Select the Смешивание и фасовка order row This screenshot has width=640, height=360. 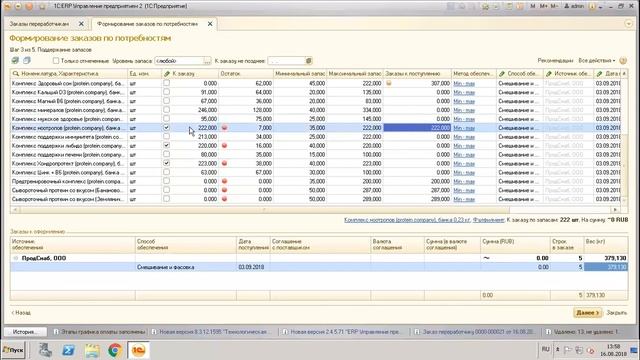319,267
